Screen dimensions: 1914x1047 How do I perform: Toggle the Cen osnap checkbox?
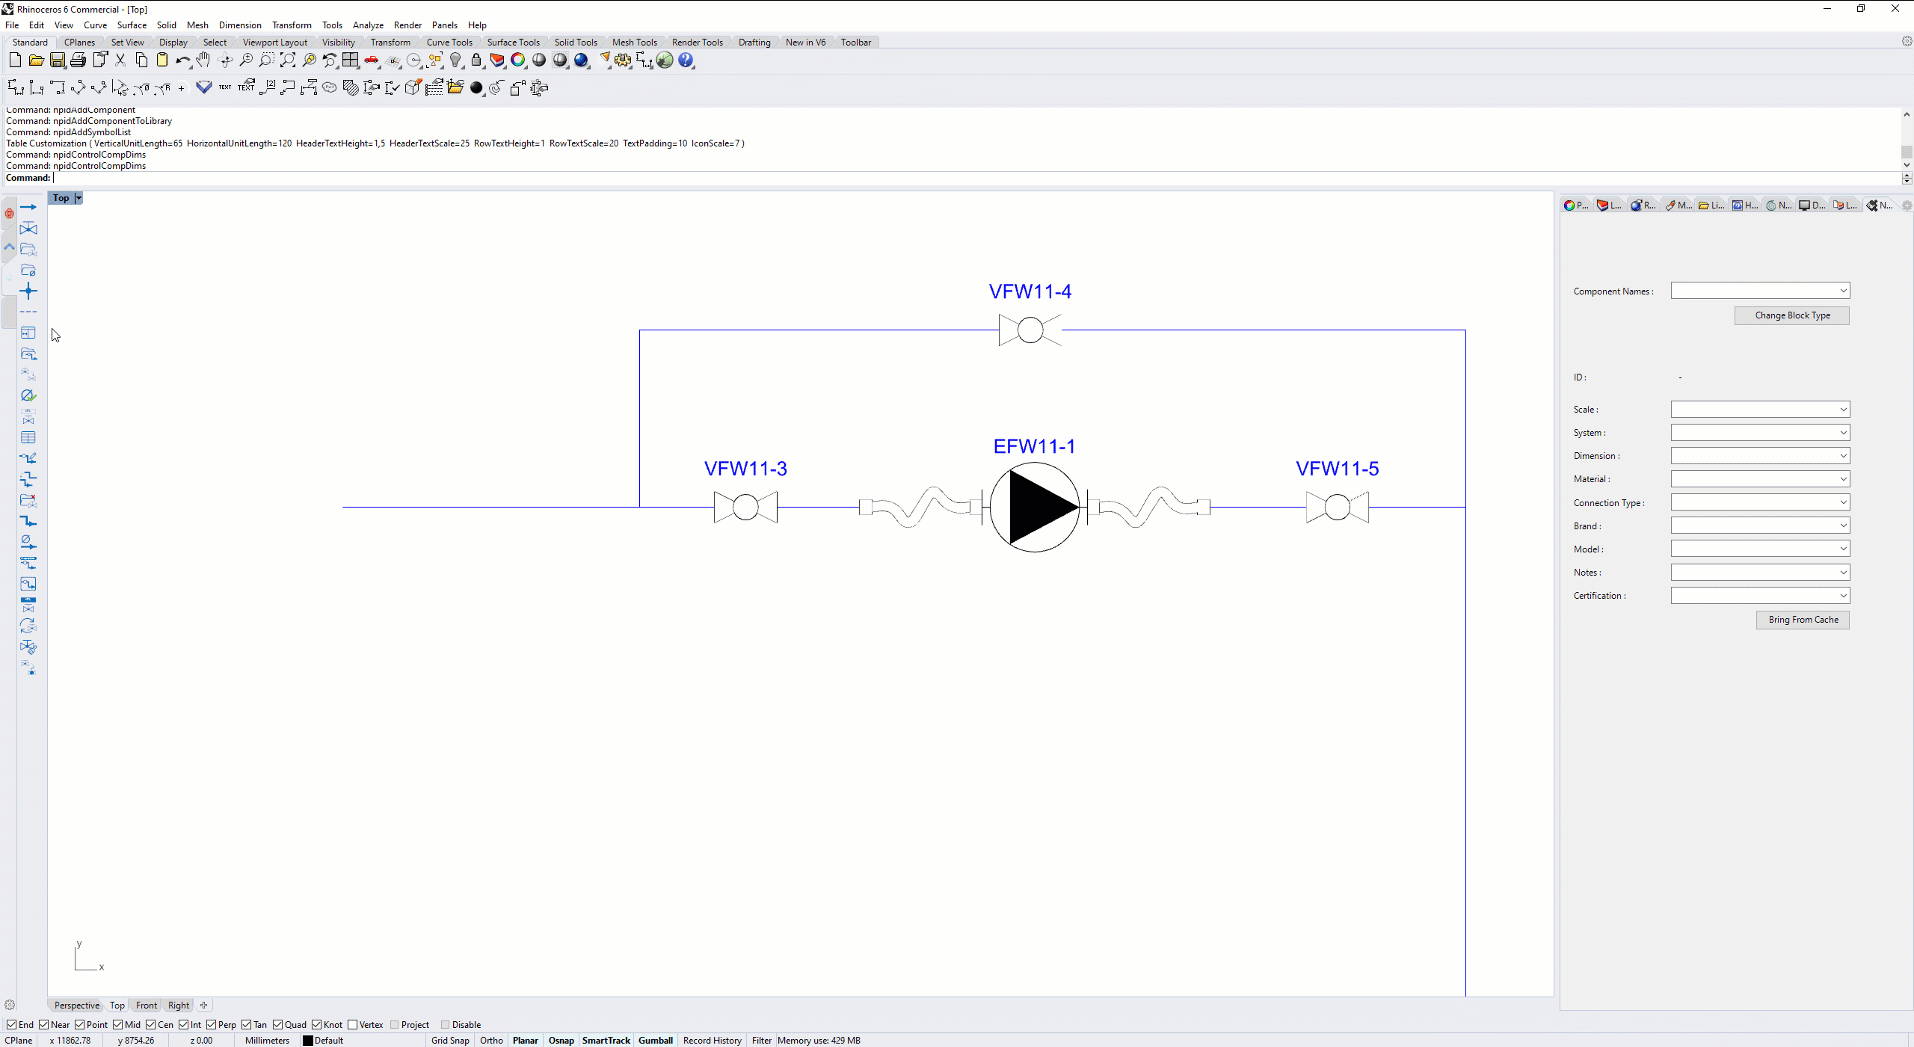[x=151, y=1024]
